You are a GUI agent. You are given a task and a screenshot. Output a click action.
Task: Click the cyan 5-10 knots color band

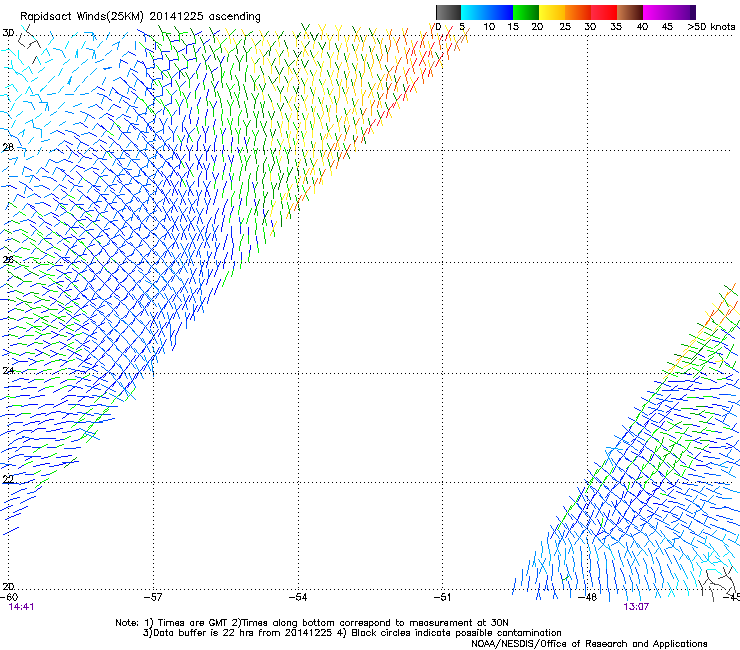(474, 12)
